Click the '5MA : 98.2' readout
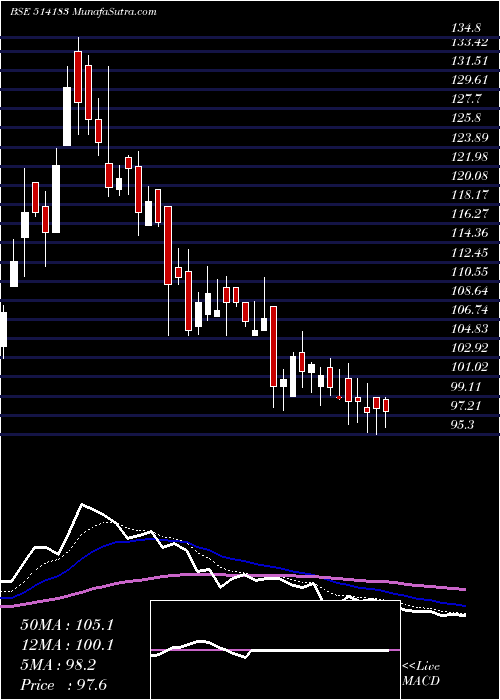This screenshot has height=700, width=500. [x=58, y=664]
